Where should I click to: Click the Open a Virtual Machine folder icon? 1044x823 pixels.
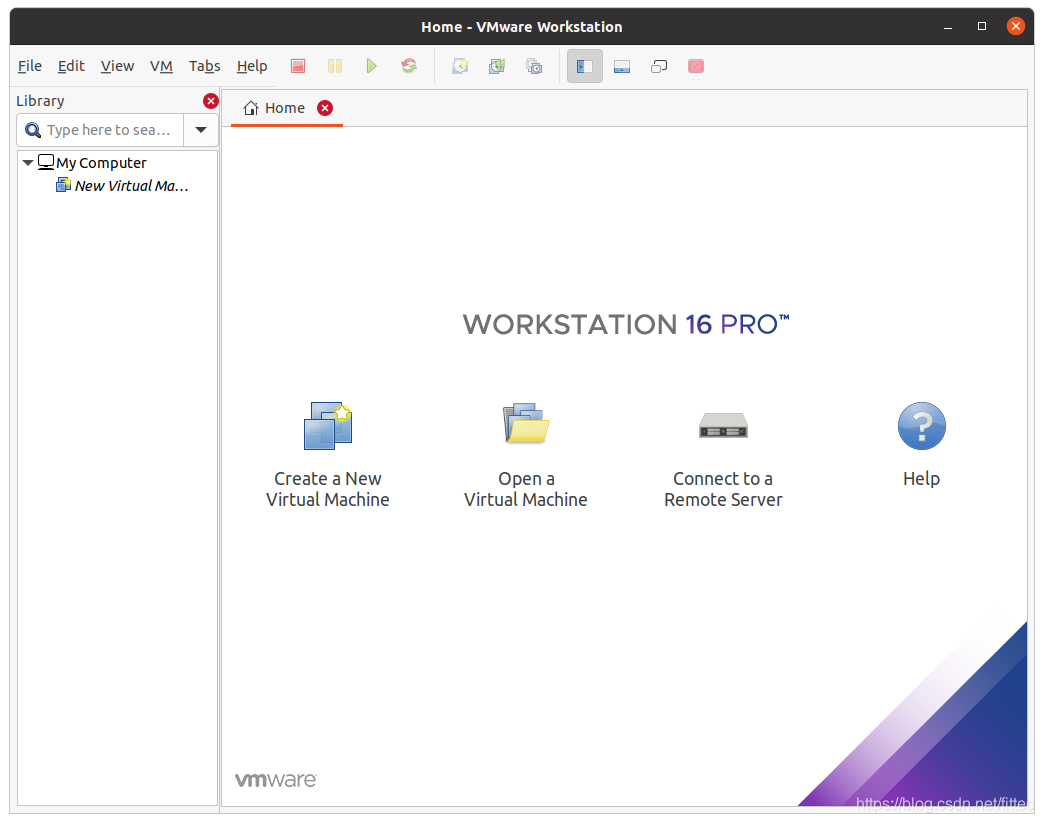coord(525,423)
